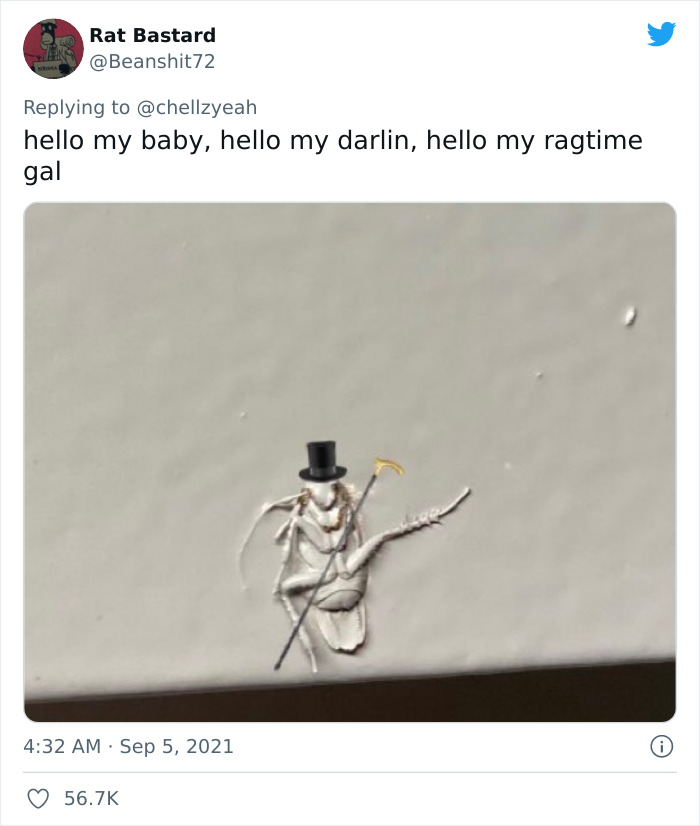Click the white speck on the wall

tap(630, 316)
